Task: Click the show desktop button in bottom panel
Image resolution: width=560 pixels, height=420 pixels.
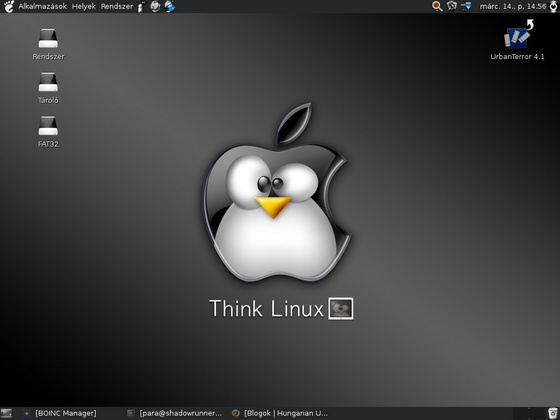Action: (6, 413)
